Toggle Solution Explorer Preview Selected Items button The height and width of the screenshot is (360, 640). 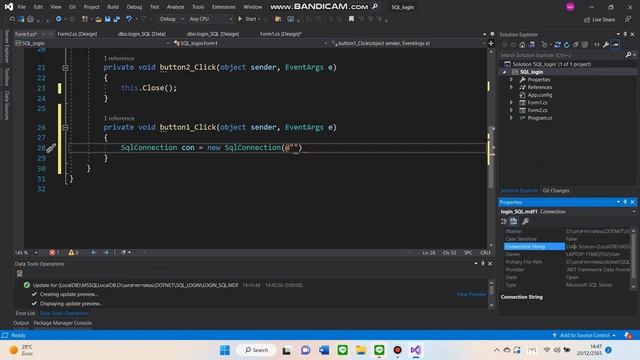[x=616, y=44]
